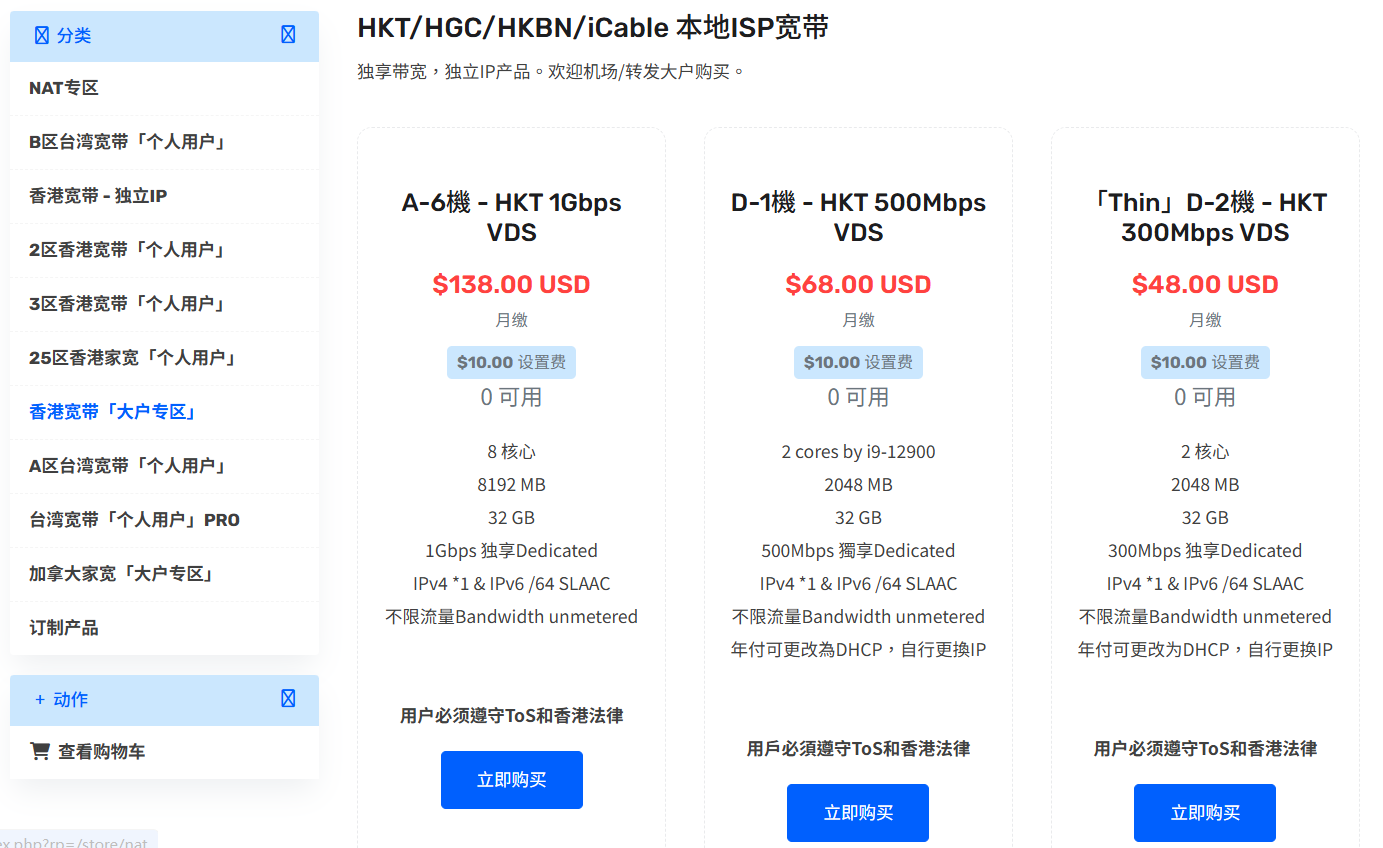Viewport: 1383px width, 848px height.
Task: Go to 台湾宽带「个人用户」PRO category
Action: (x=164, y=520)
